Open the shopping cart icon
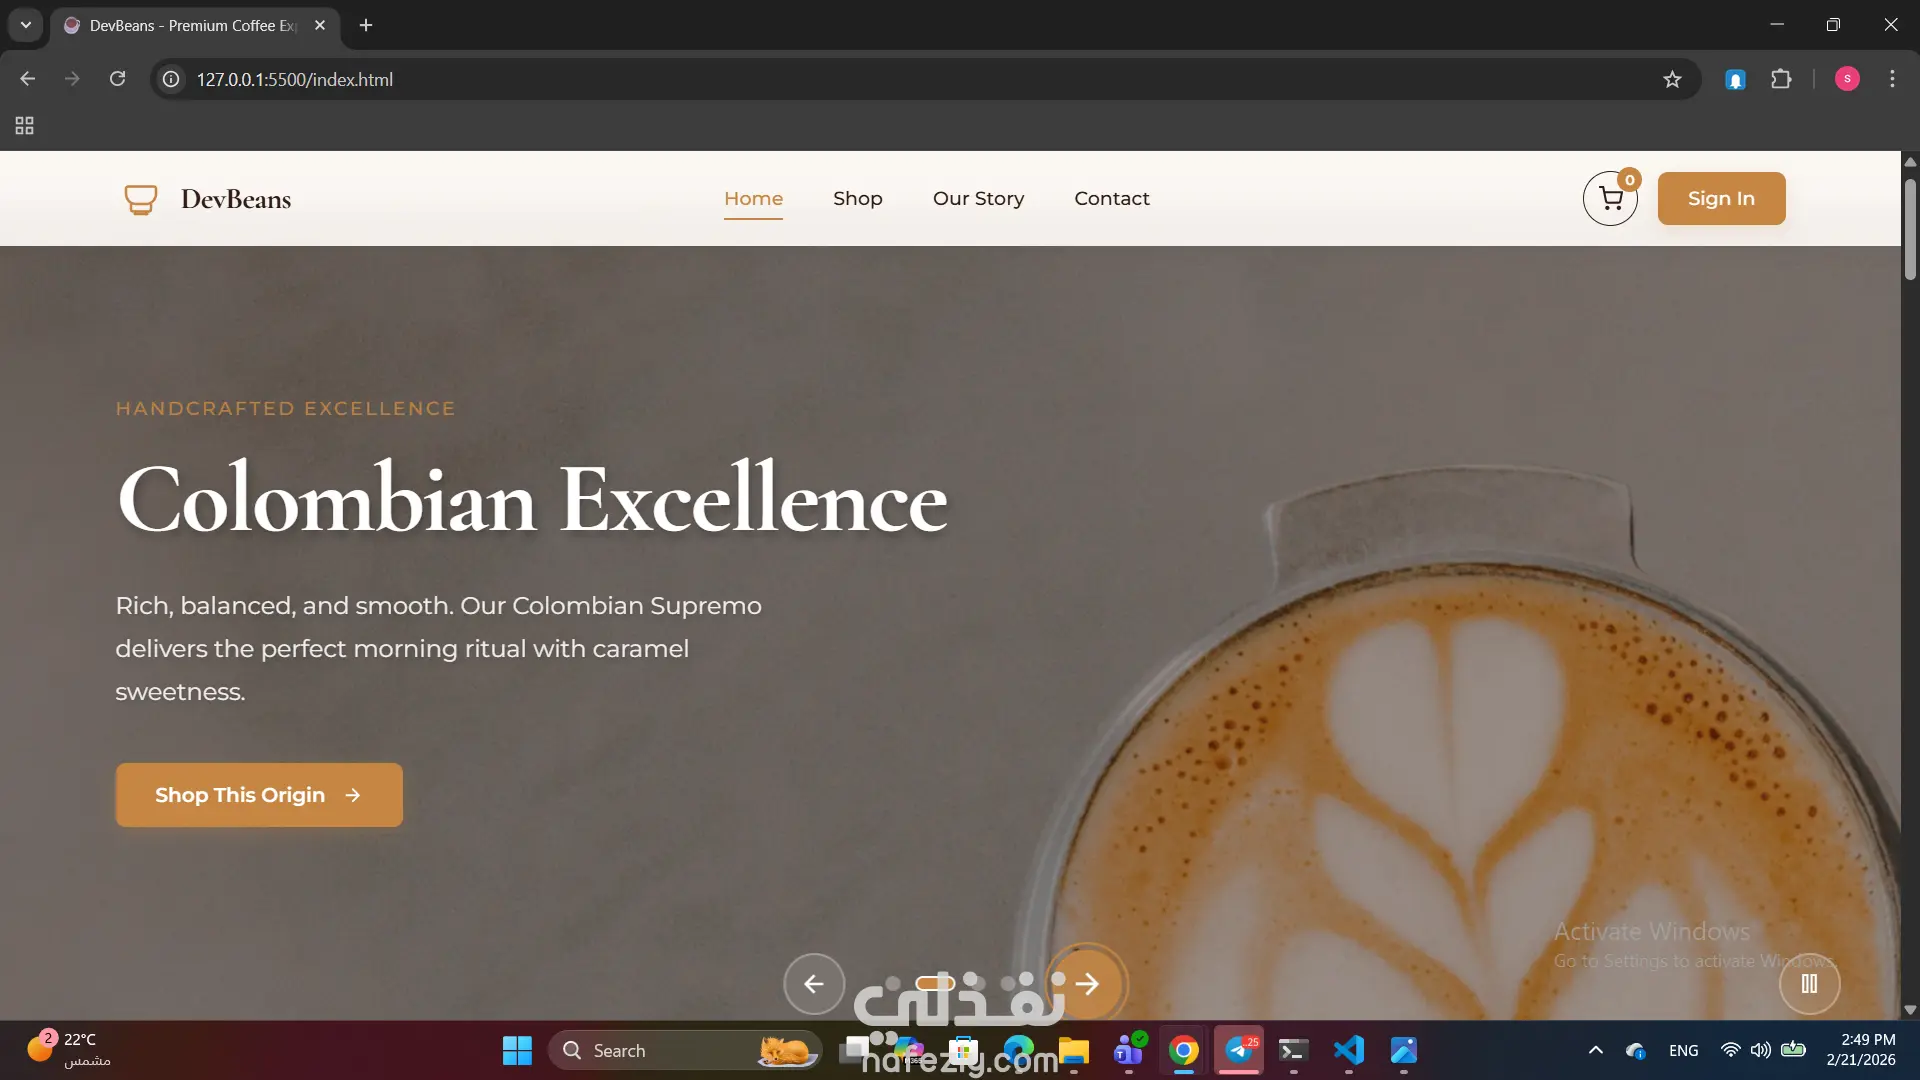This screenshot has width=1920, height=1080. pyautogui.click(x=1610, y=199)
